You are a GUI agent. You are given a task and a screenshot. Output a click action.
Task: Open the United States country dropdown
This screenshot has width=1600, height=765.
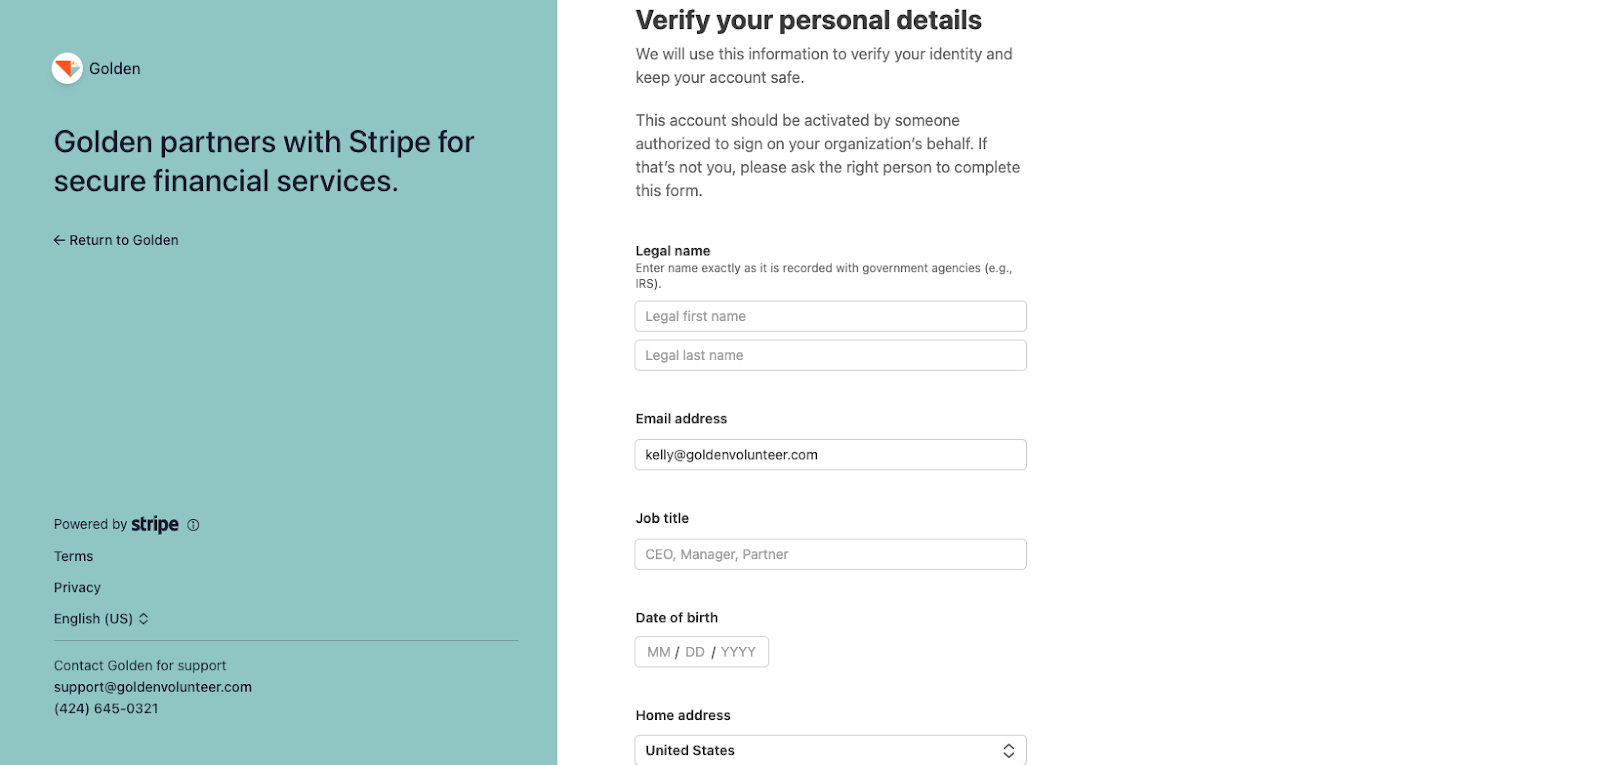pos(830,750)
